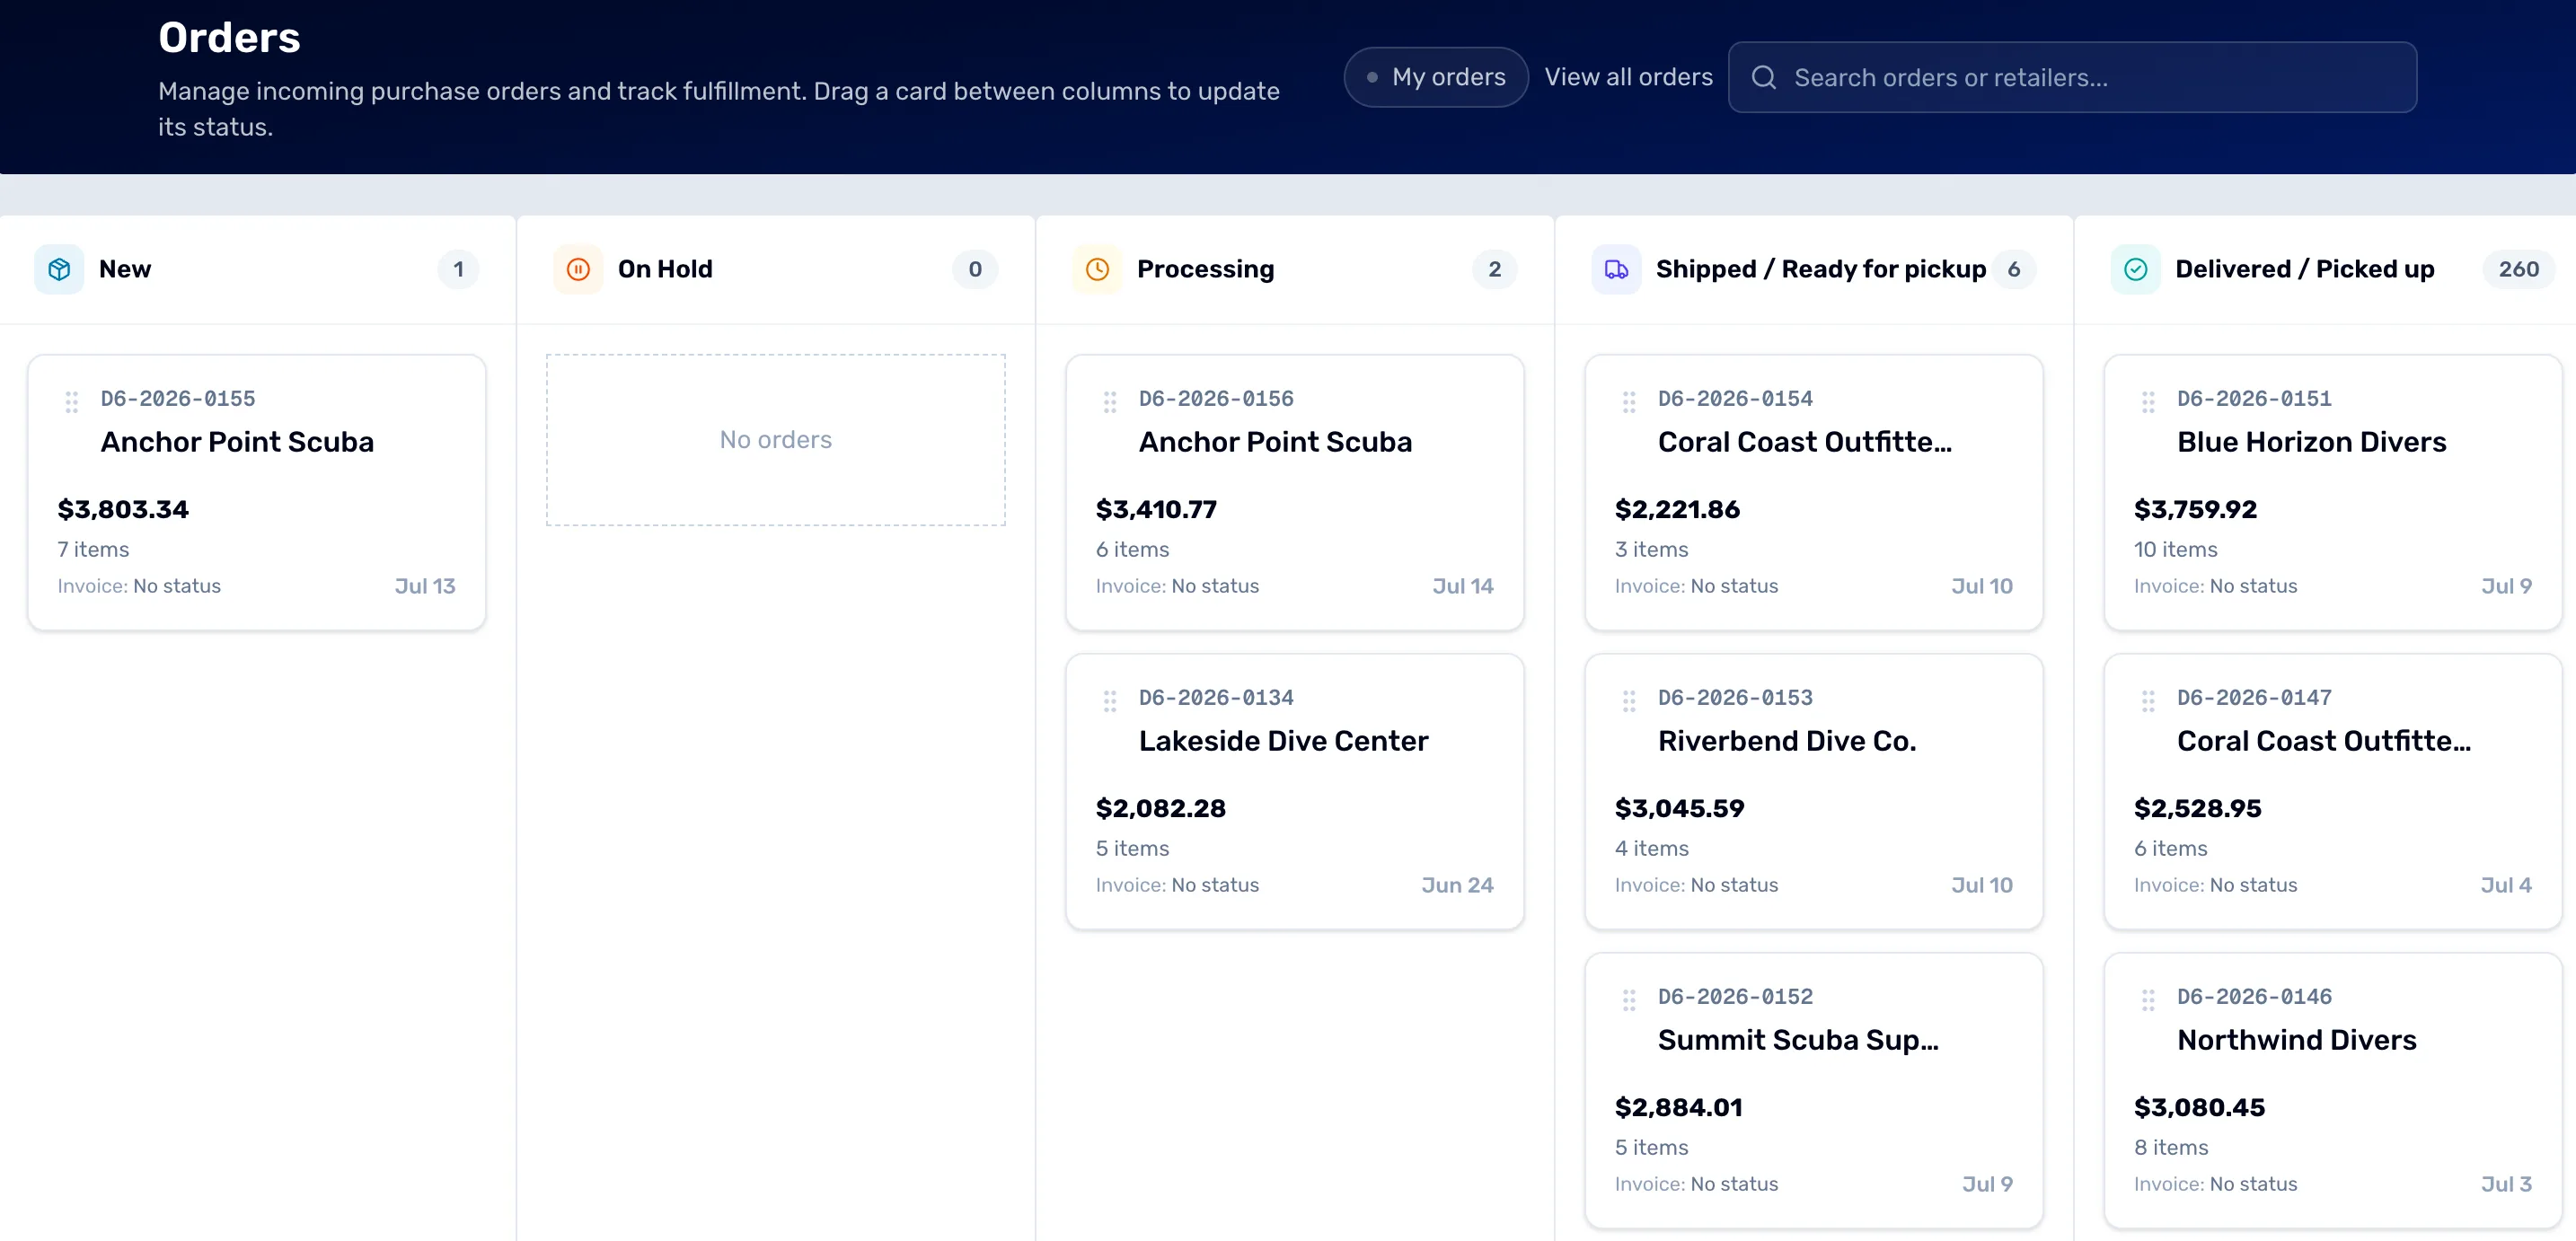
Task: Click the search magnifier icon
Action: click(1764, 77)
